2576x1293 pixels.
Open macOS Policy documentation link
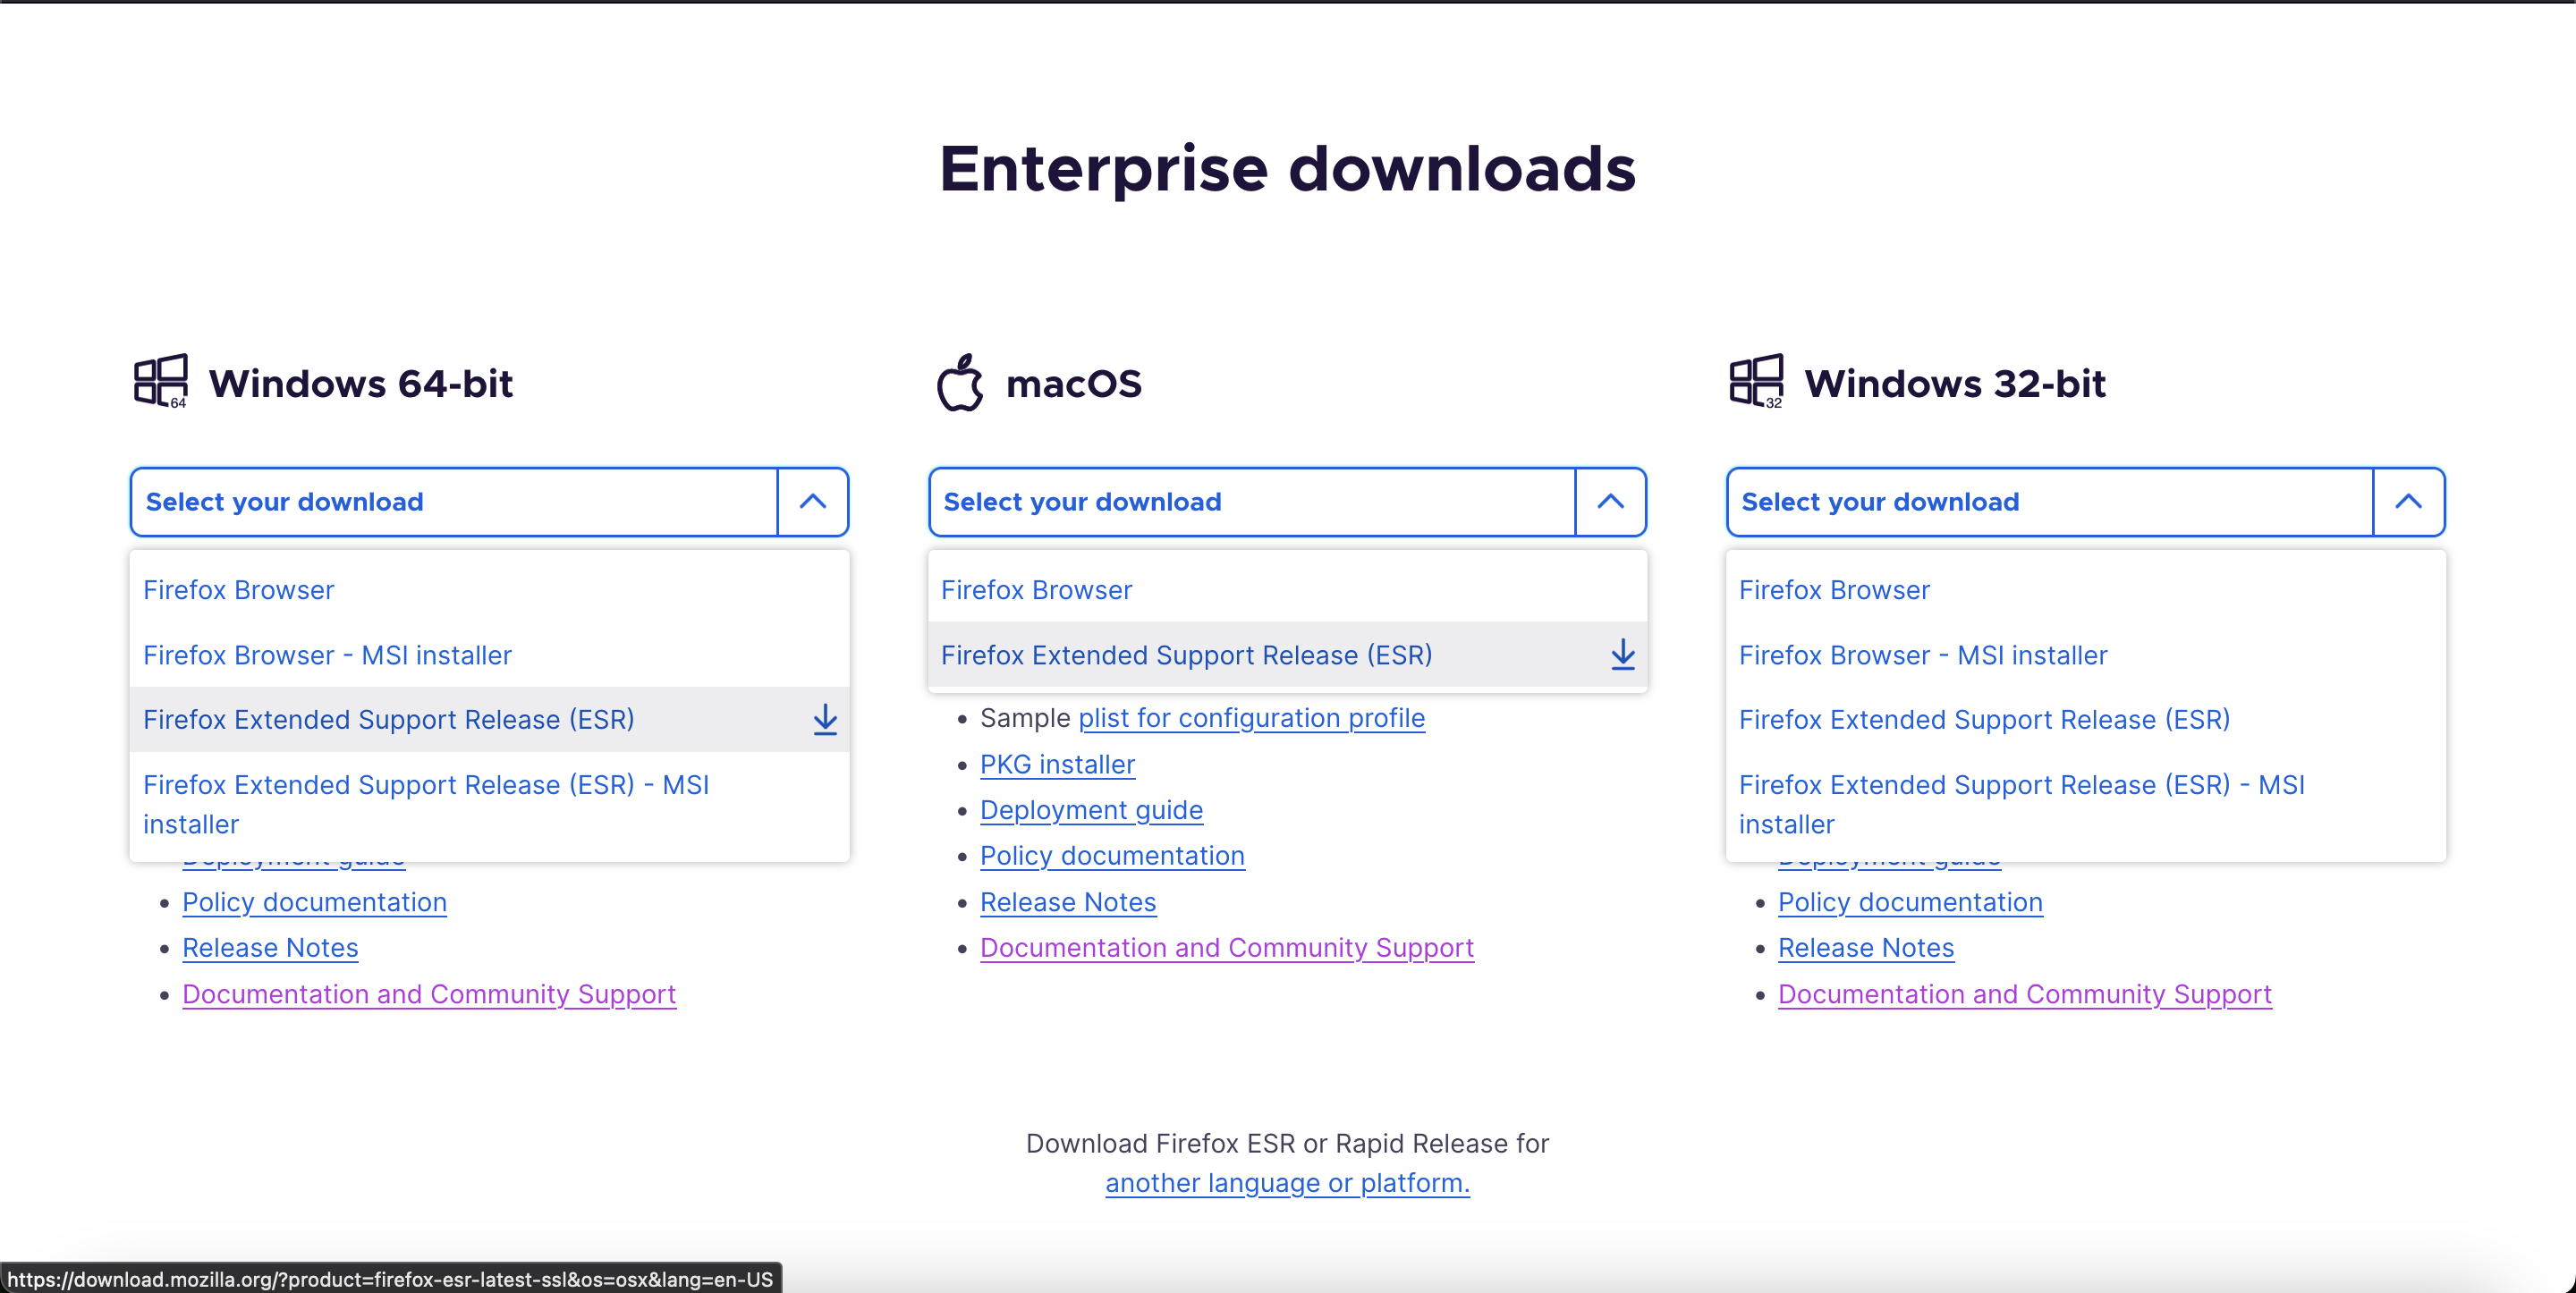click(x=1112, y=856)
